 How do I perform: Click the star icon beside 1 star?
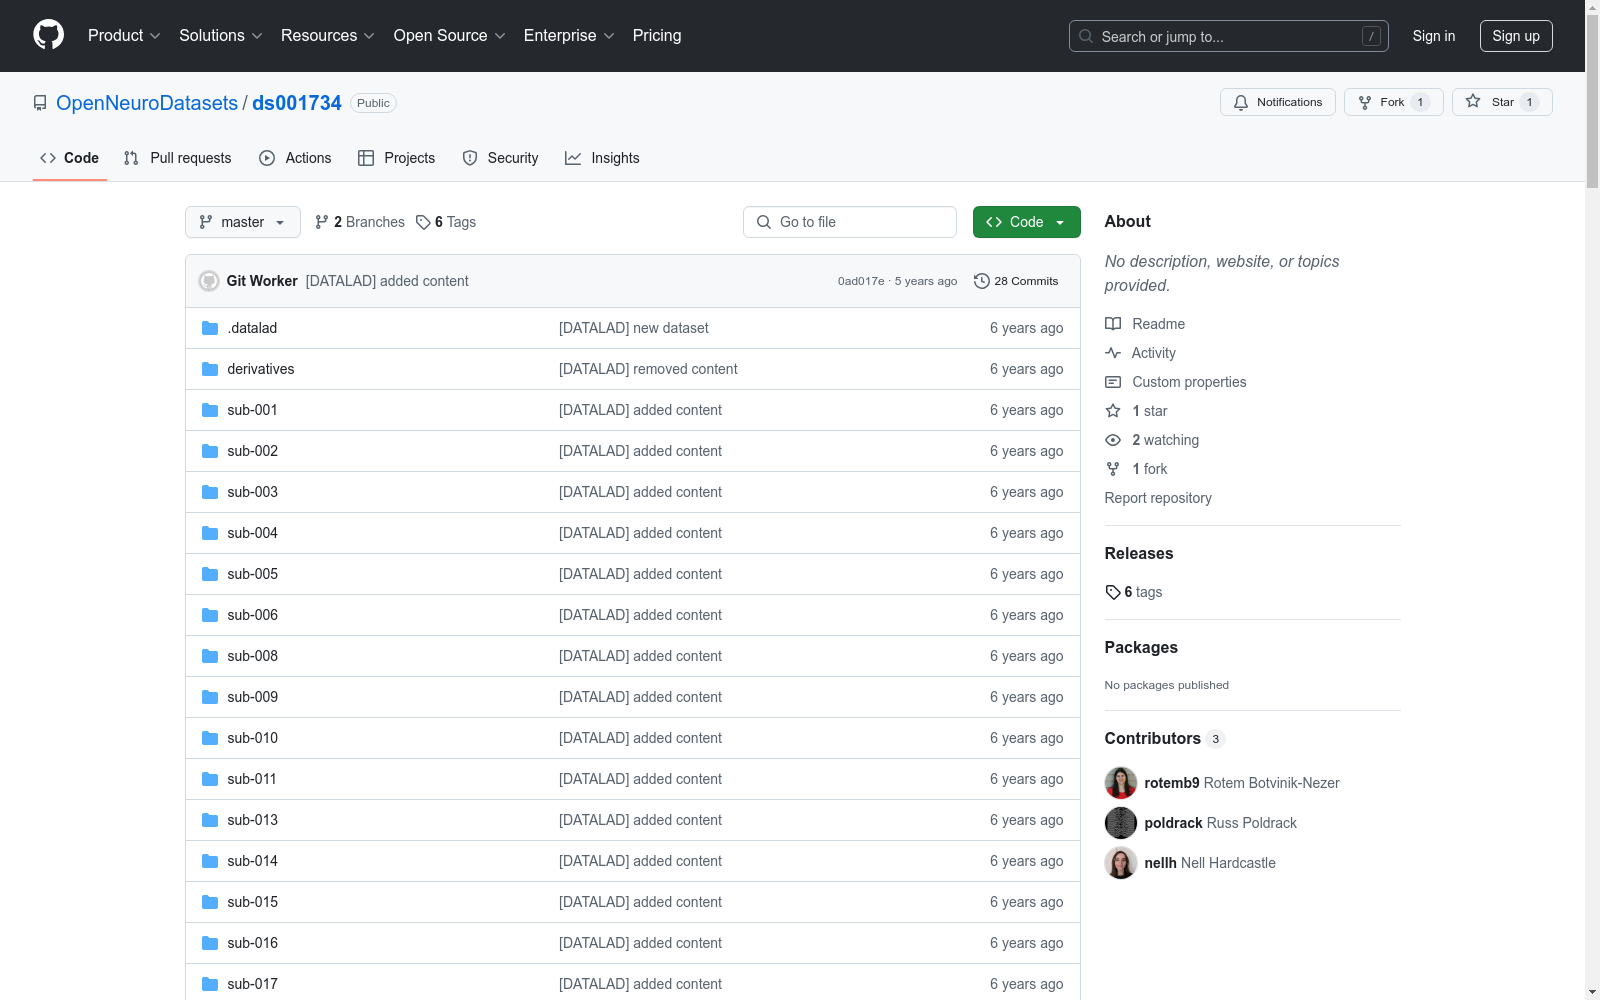[1113, 411]
